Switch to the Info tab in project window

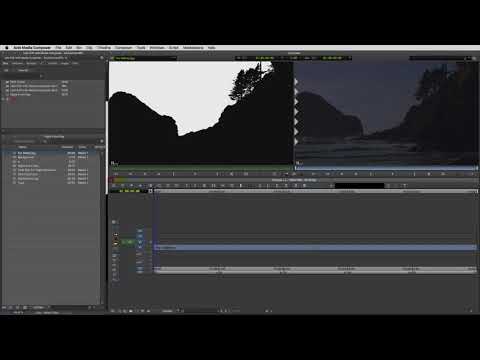(x=75, y=63)
